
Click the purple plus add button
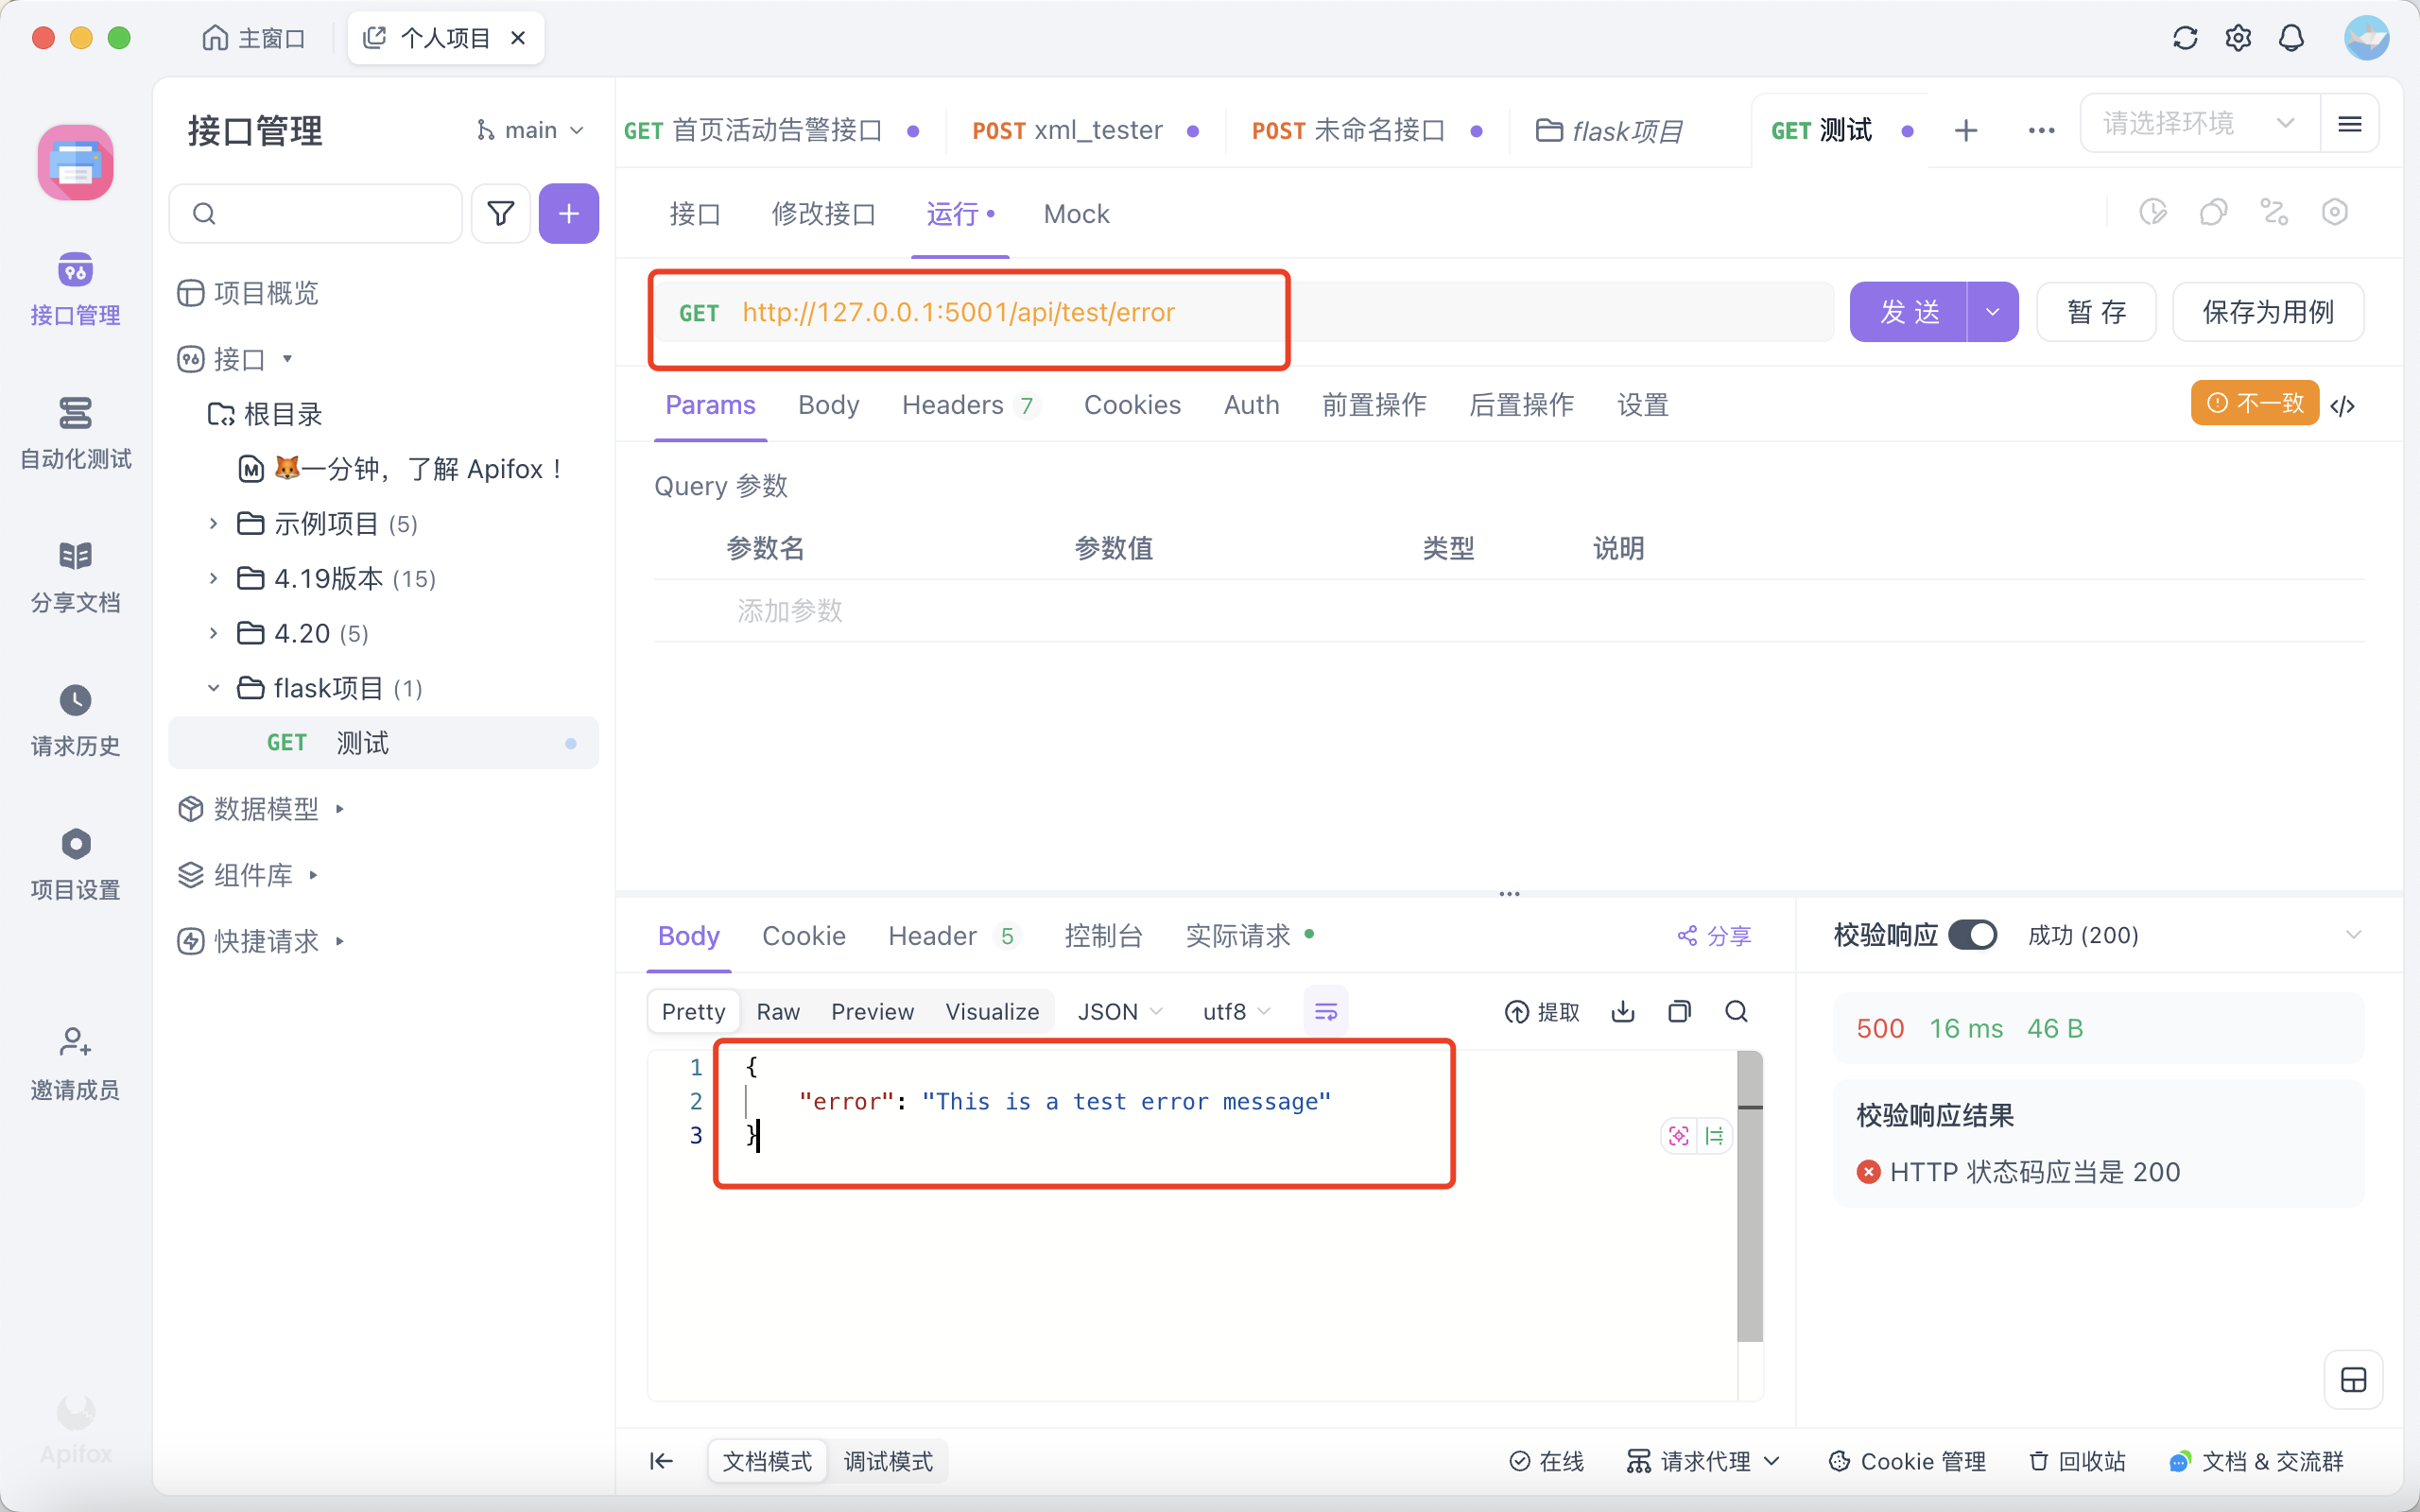[x=568, y=213]
